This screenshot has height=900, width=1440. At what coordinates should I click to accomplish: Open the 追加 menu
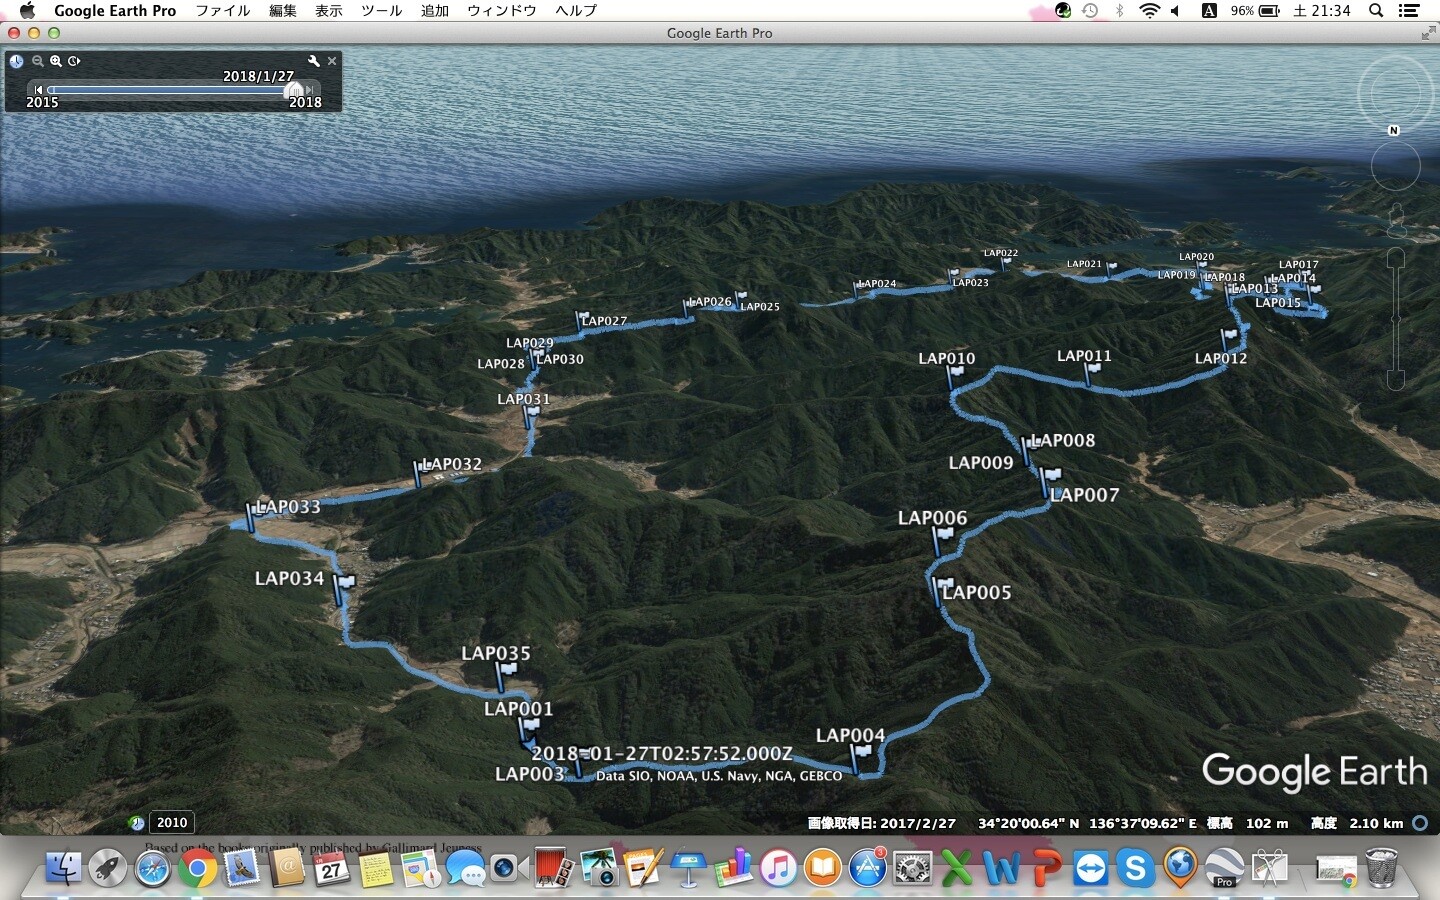pyautogui.click(x=434, y=10)
